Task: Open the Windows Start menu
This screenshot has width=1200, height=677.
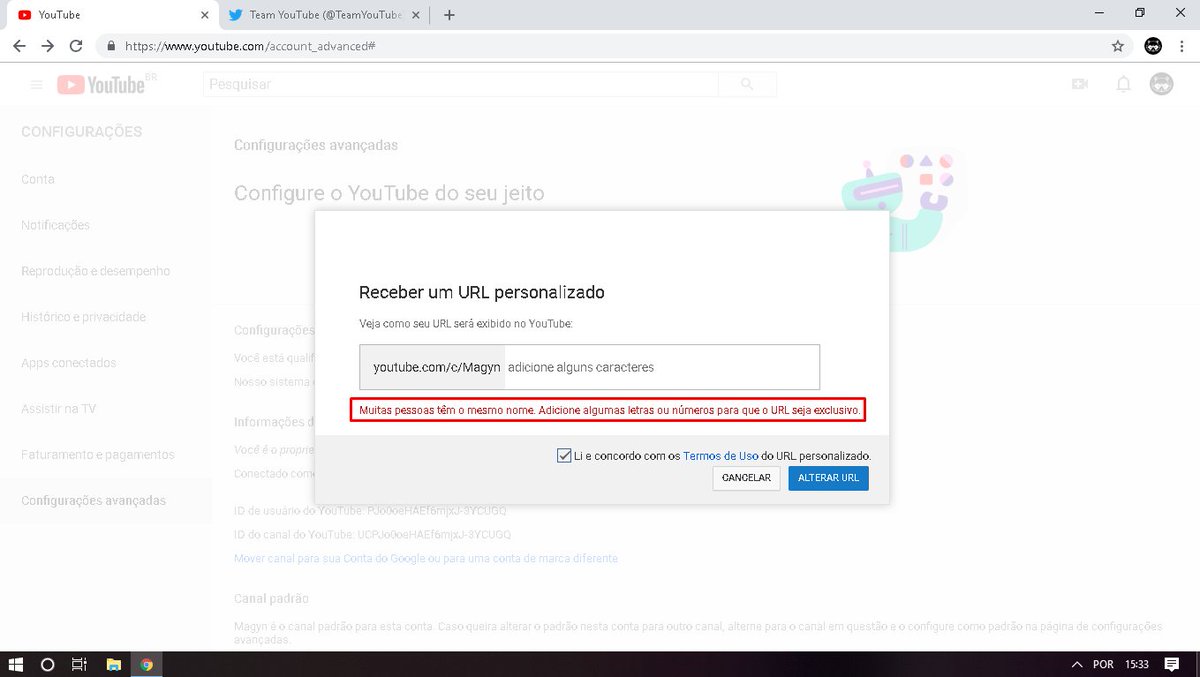Action: coord(16,664)
